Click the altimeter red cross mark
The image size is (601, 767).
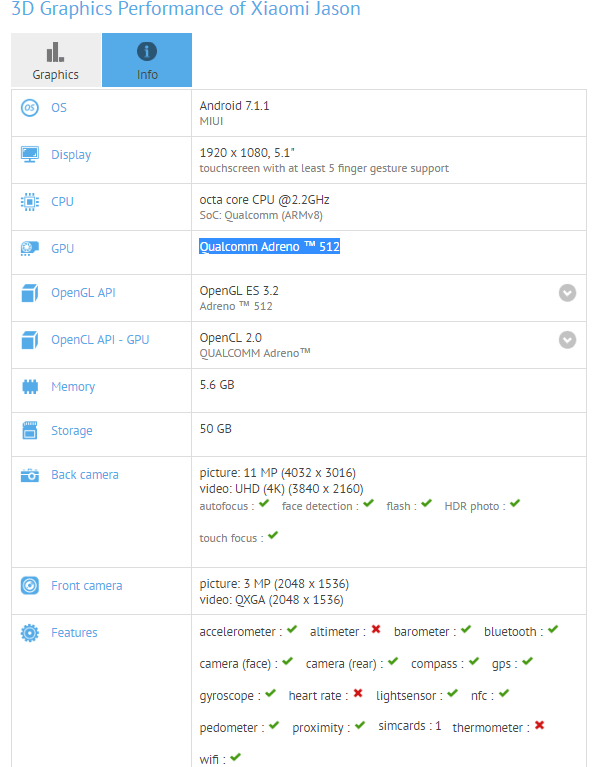tap(376, 629)
